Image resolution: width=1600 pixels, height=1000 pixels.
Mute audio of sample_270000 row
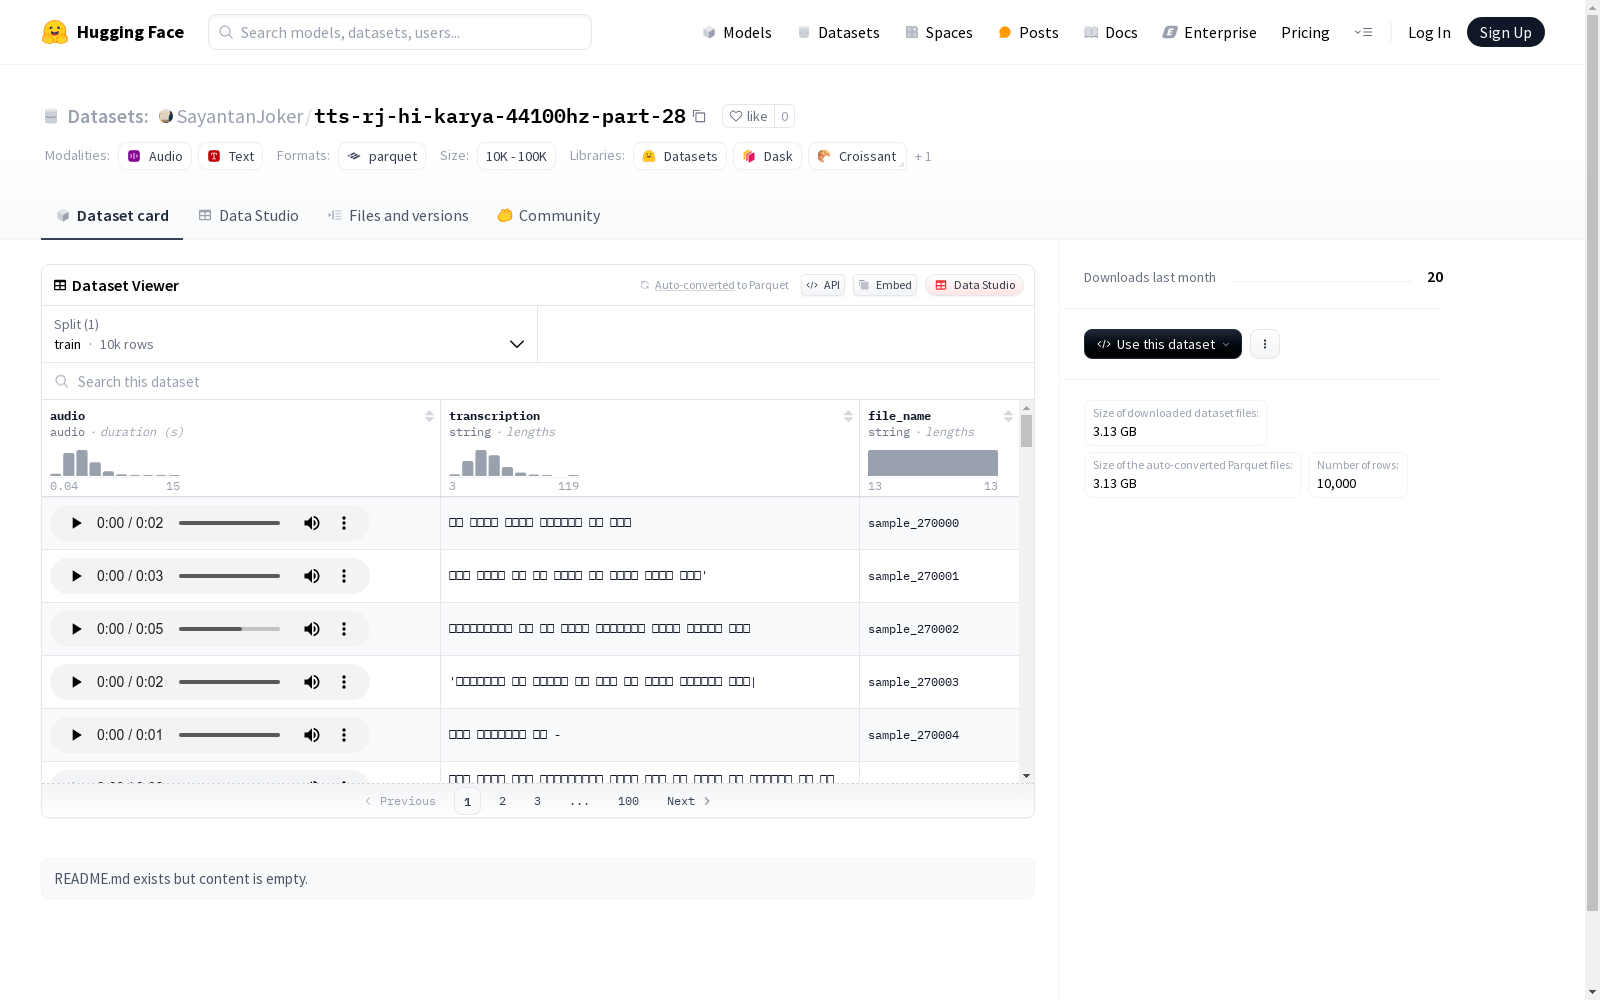[312, 523]
